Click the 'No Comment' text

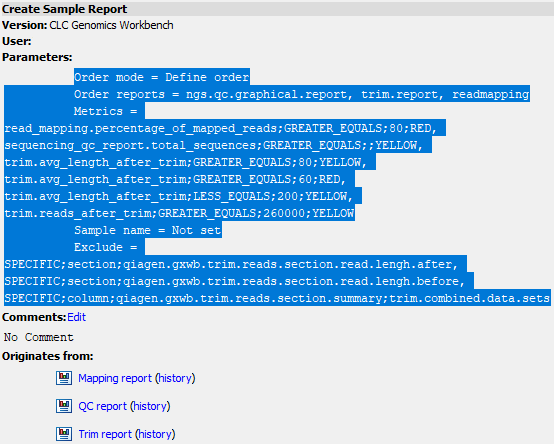[39, 337]
